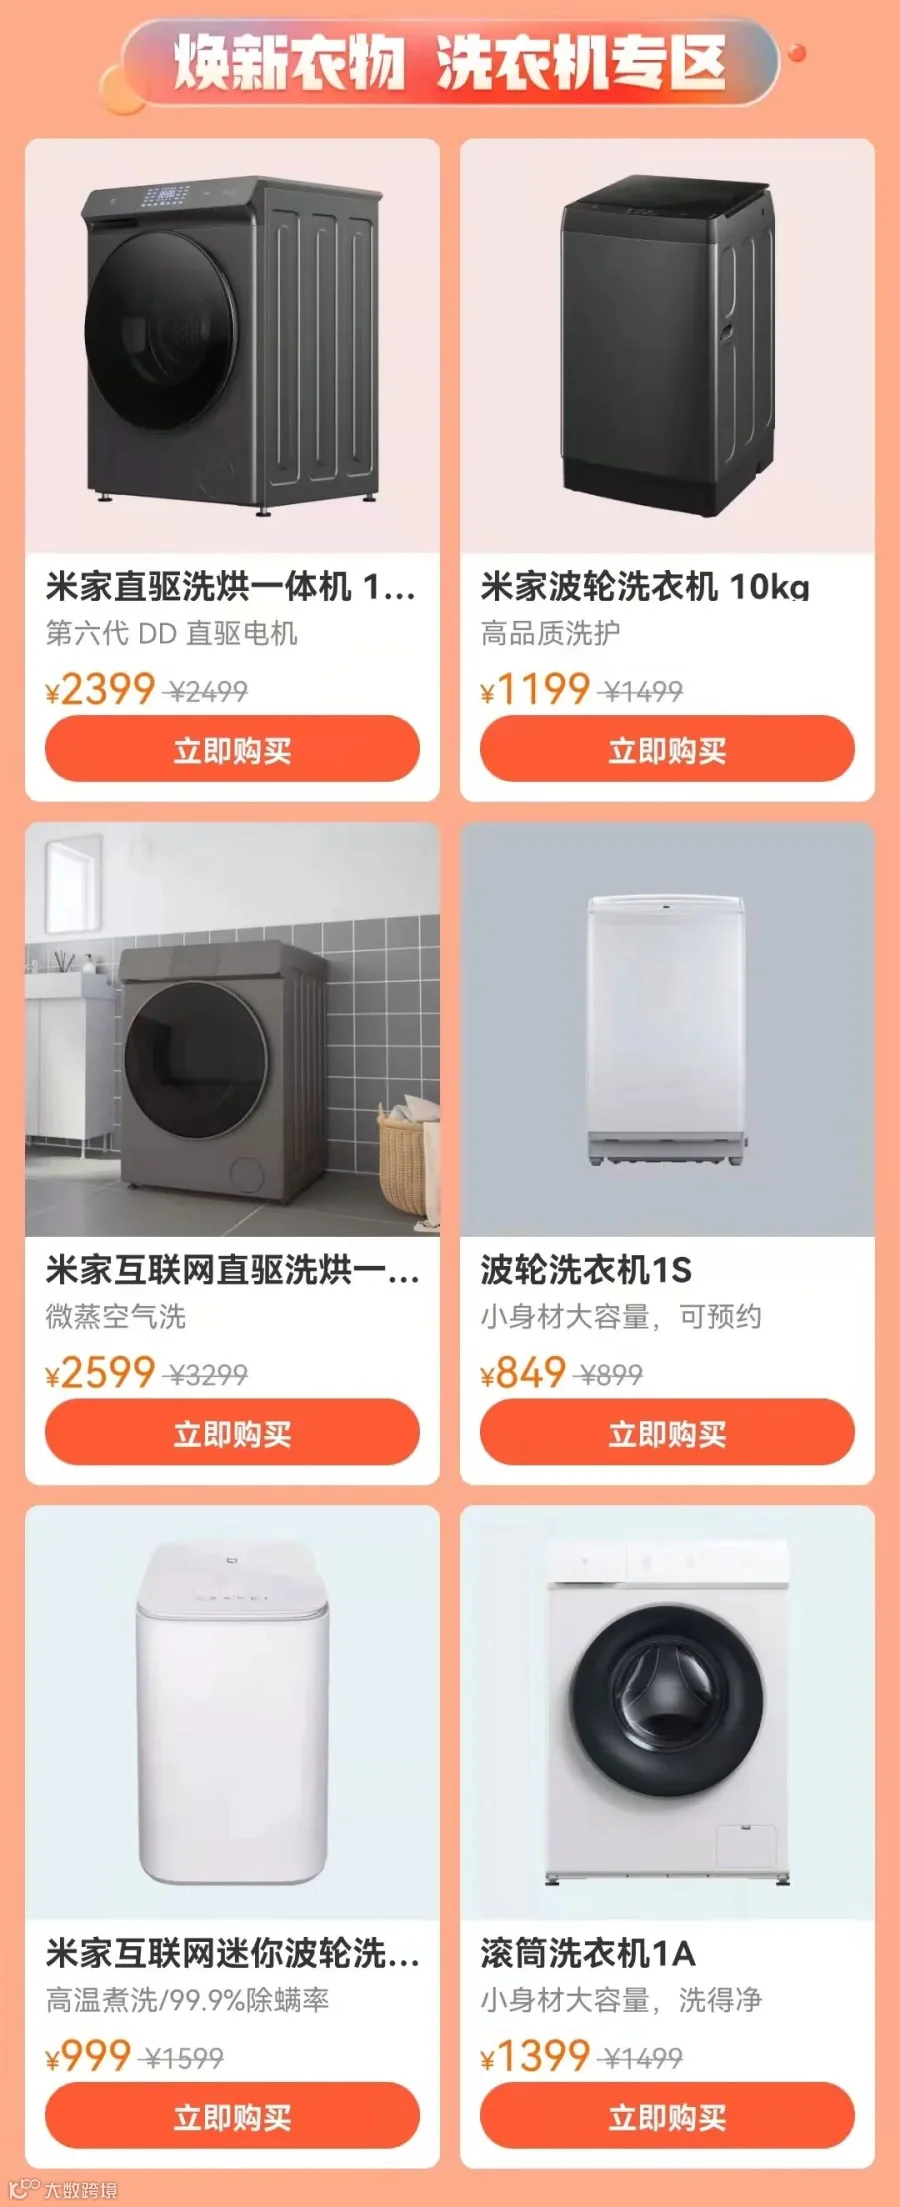This screenshot has width=900, height=2207.
Task: Open the white mini top-load washer image
Action: point(232,1713)
